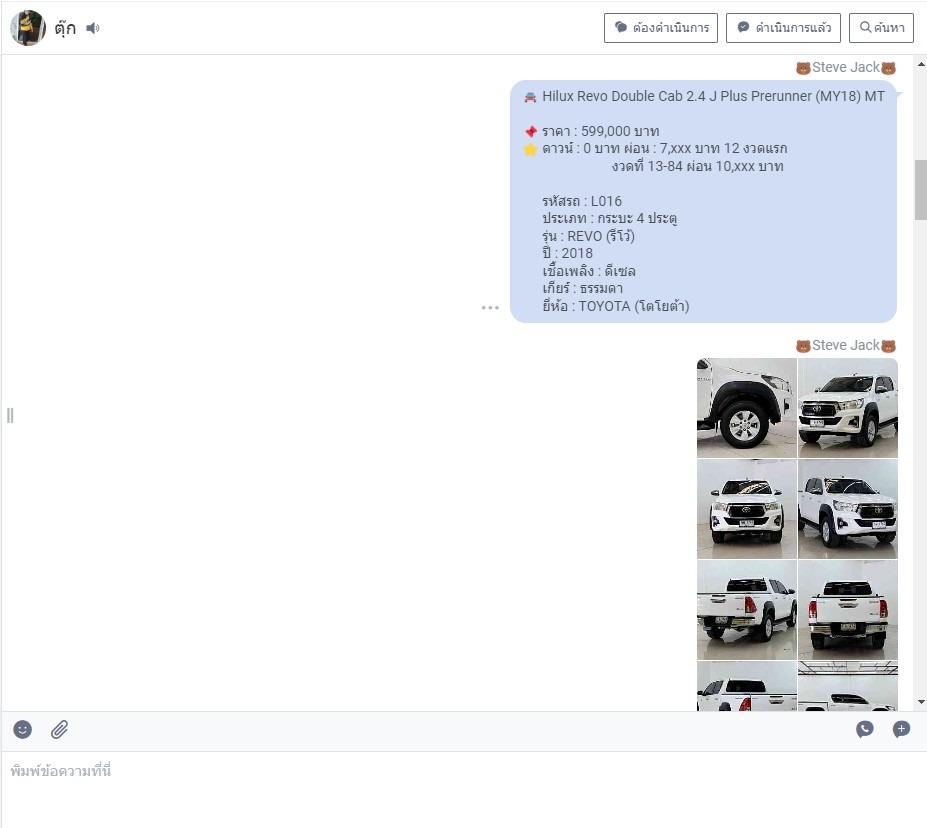Click the message input field

(x=464, y=790)
